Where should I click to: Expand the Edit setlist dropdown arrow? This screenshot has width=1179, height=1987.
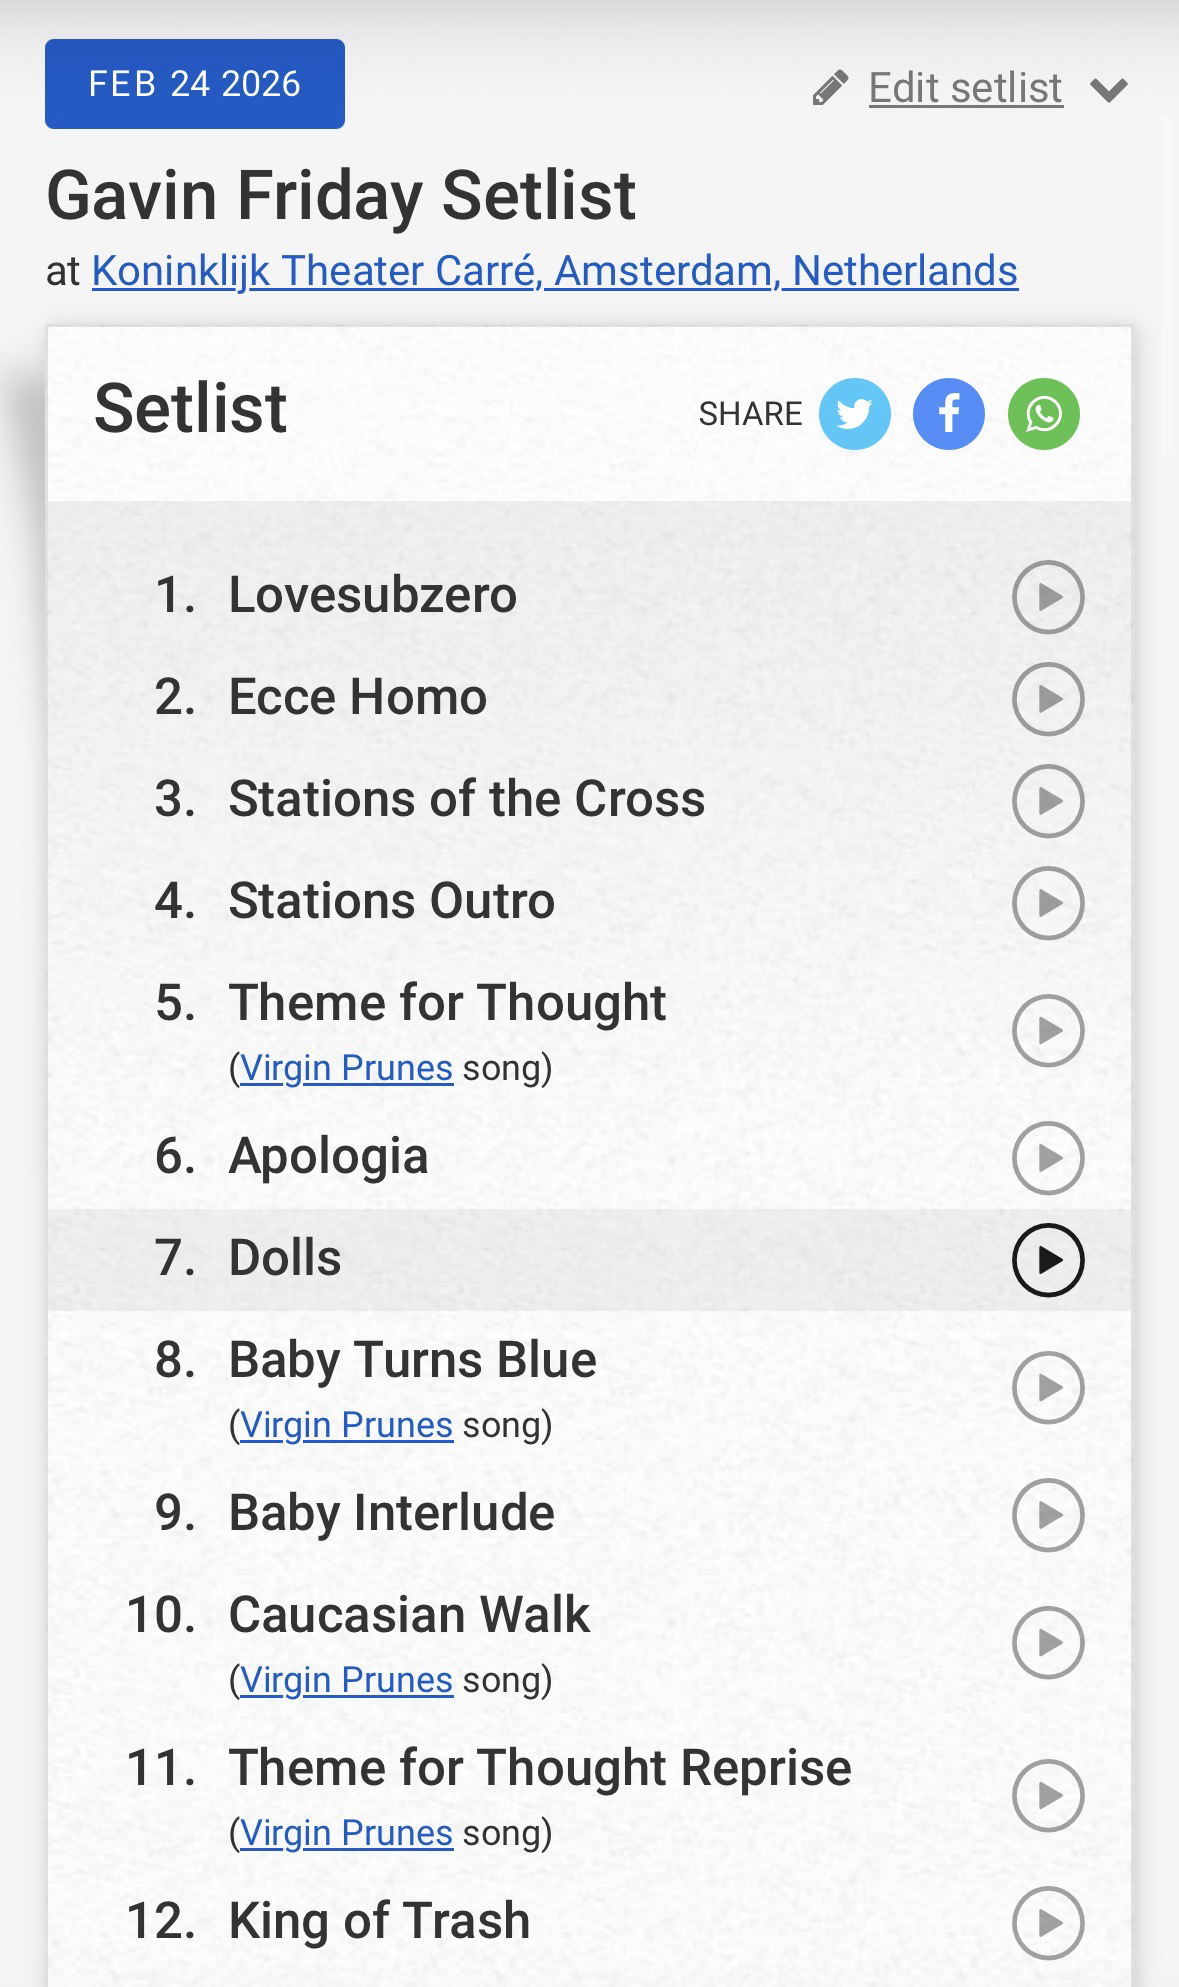[1109, 90]
